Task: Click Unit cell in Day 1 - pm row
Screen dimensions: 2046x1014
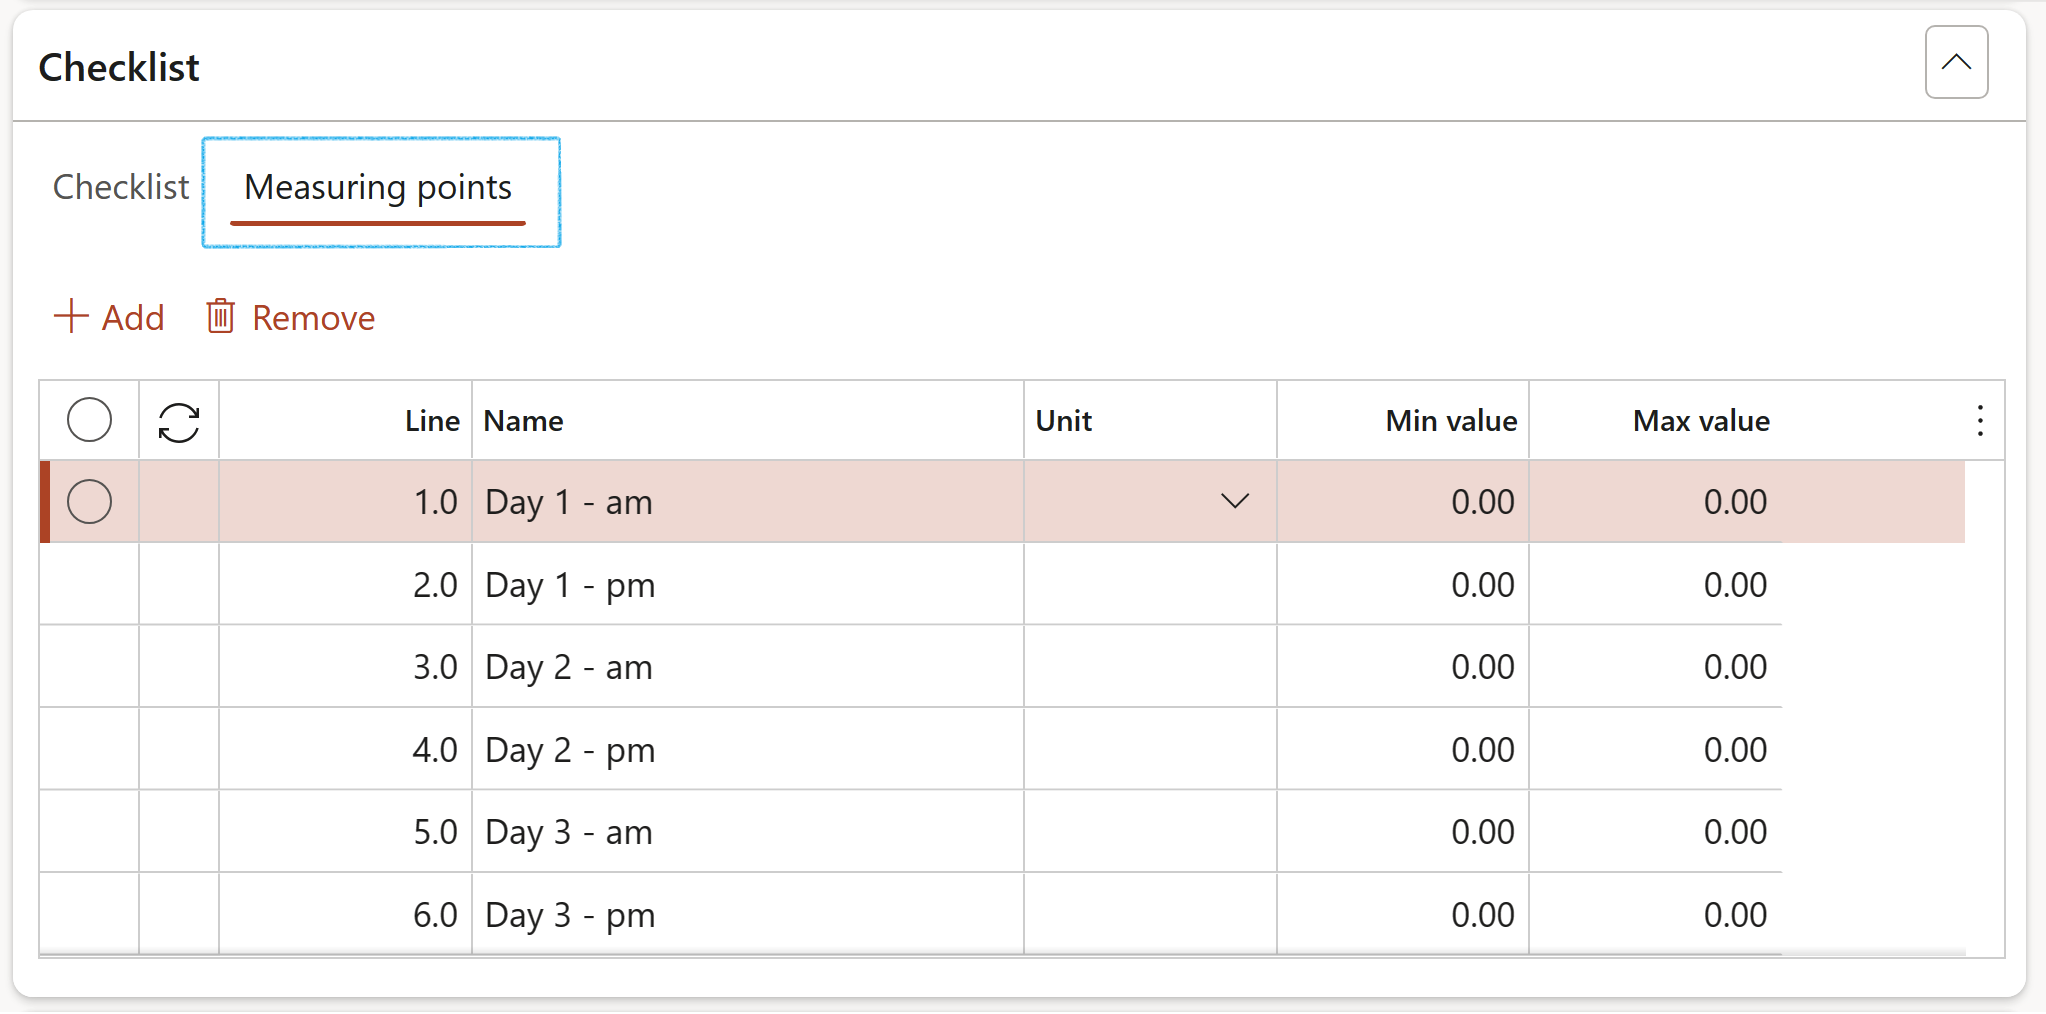Action: 1150,585
